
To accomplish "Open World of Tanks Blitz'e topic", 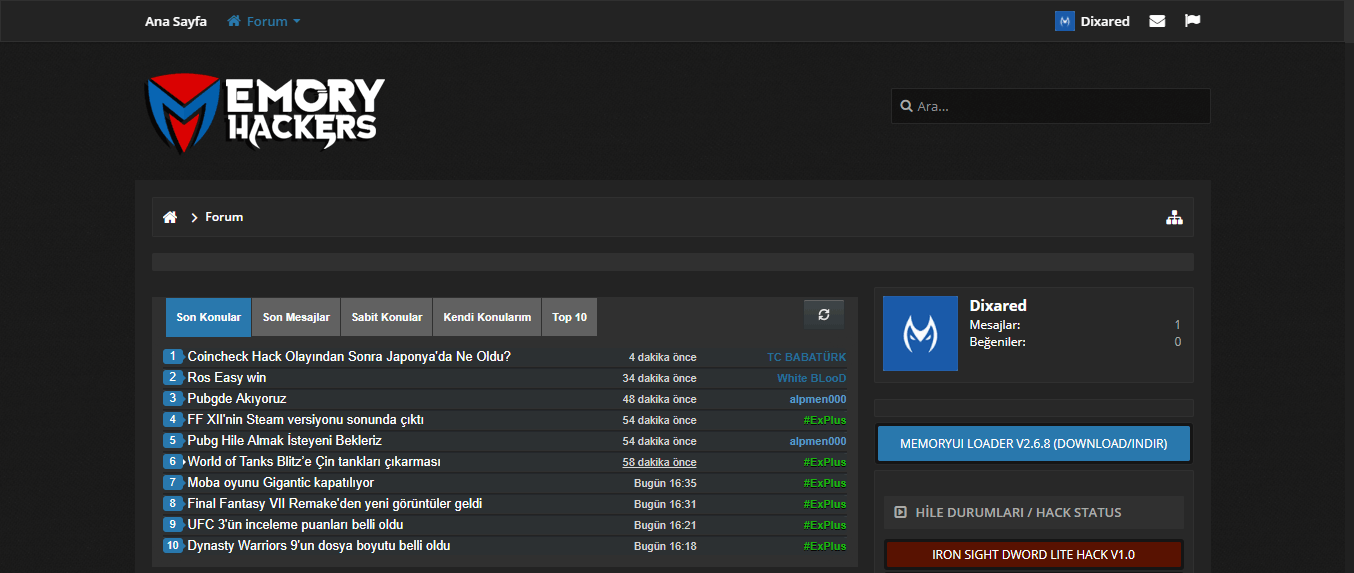I will click(314, 462).
